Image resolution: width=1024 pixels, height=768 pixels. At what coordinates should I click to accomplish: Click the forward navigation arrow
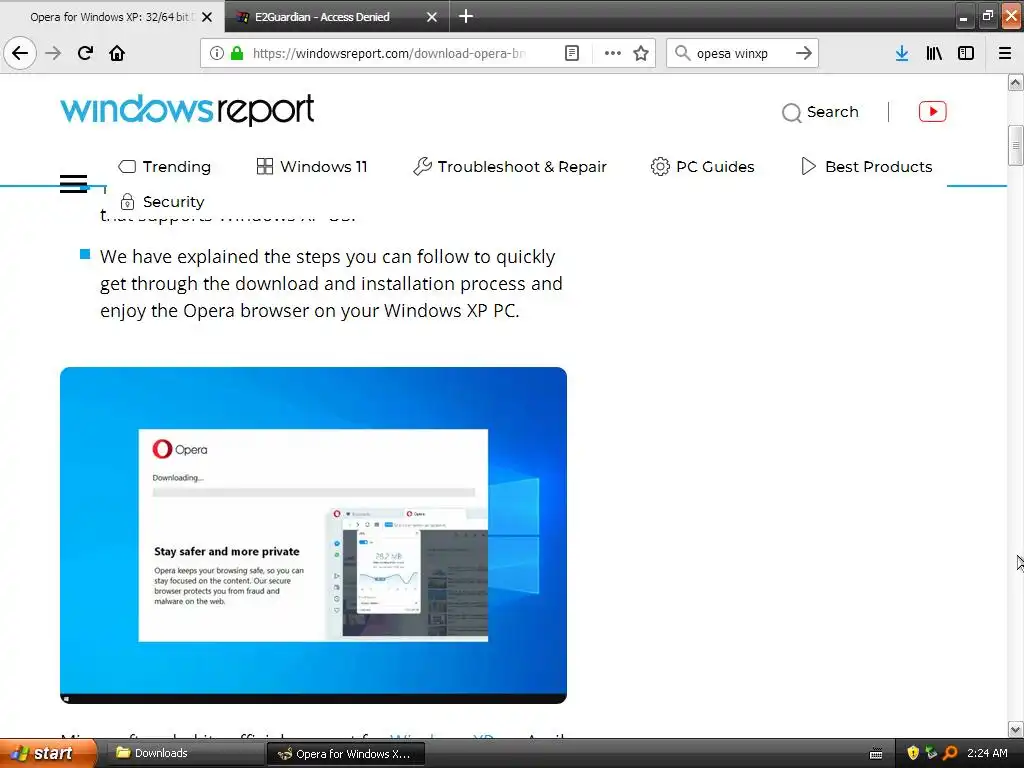point(53,53)
